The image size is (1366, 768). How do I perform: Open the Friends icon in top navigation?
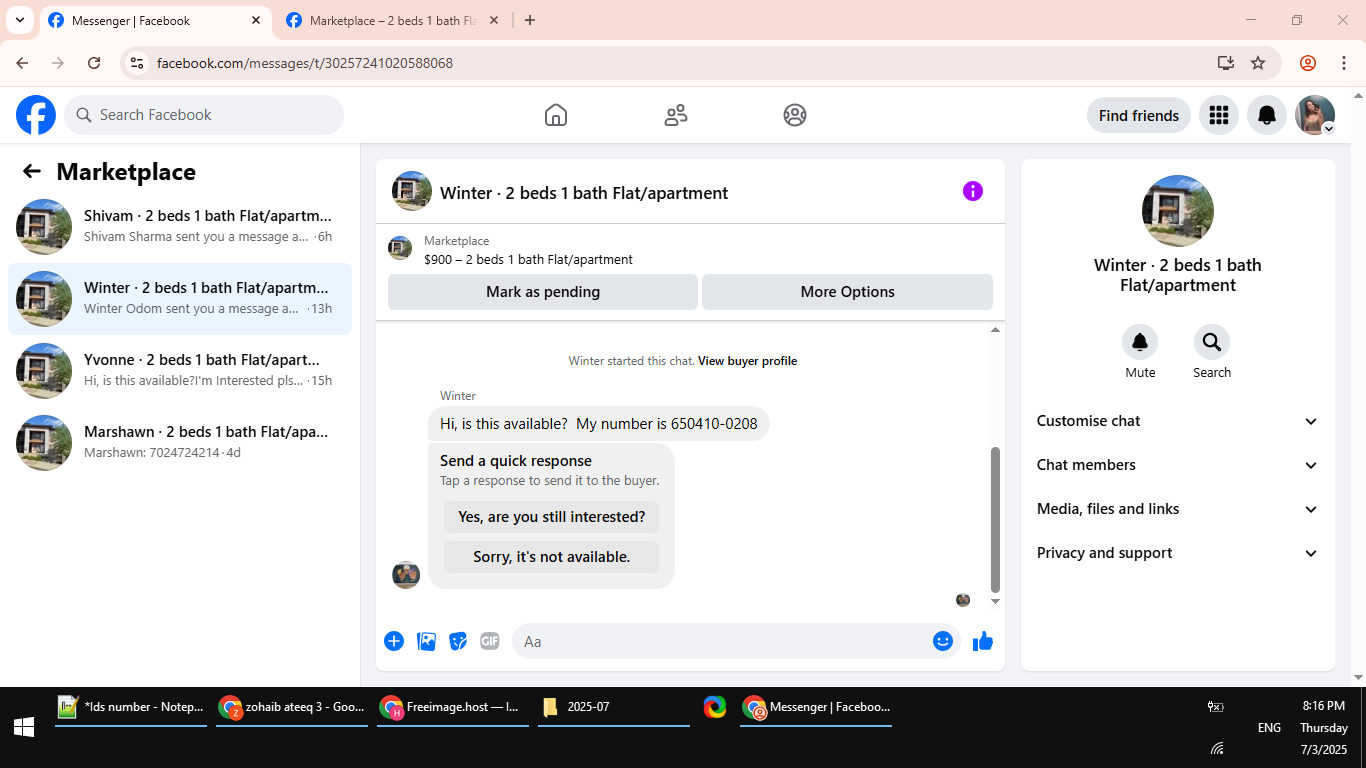[x=676, y=115]
